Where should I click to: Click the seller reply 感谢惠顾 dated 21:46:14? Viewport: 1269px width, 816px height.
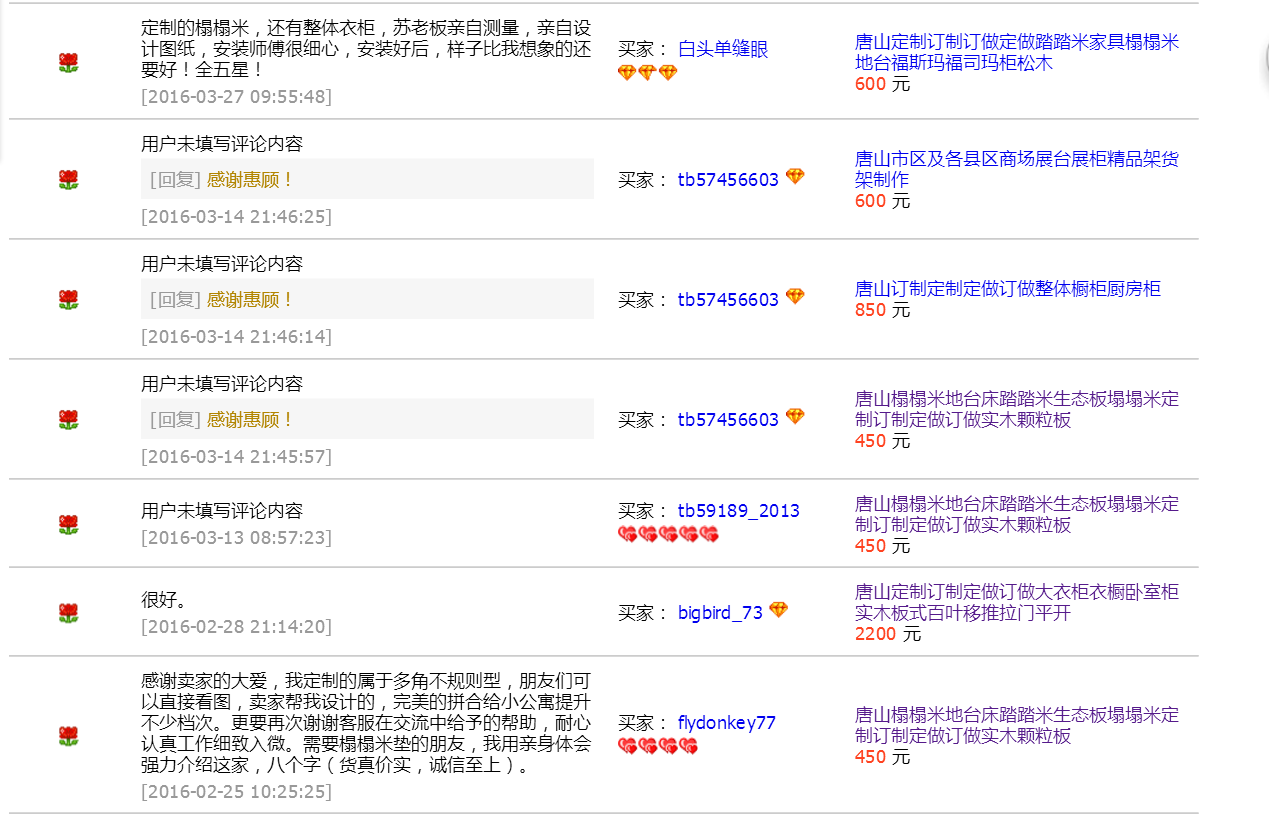[250, 300]
